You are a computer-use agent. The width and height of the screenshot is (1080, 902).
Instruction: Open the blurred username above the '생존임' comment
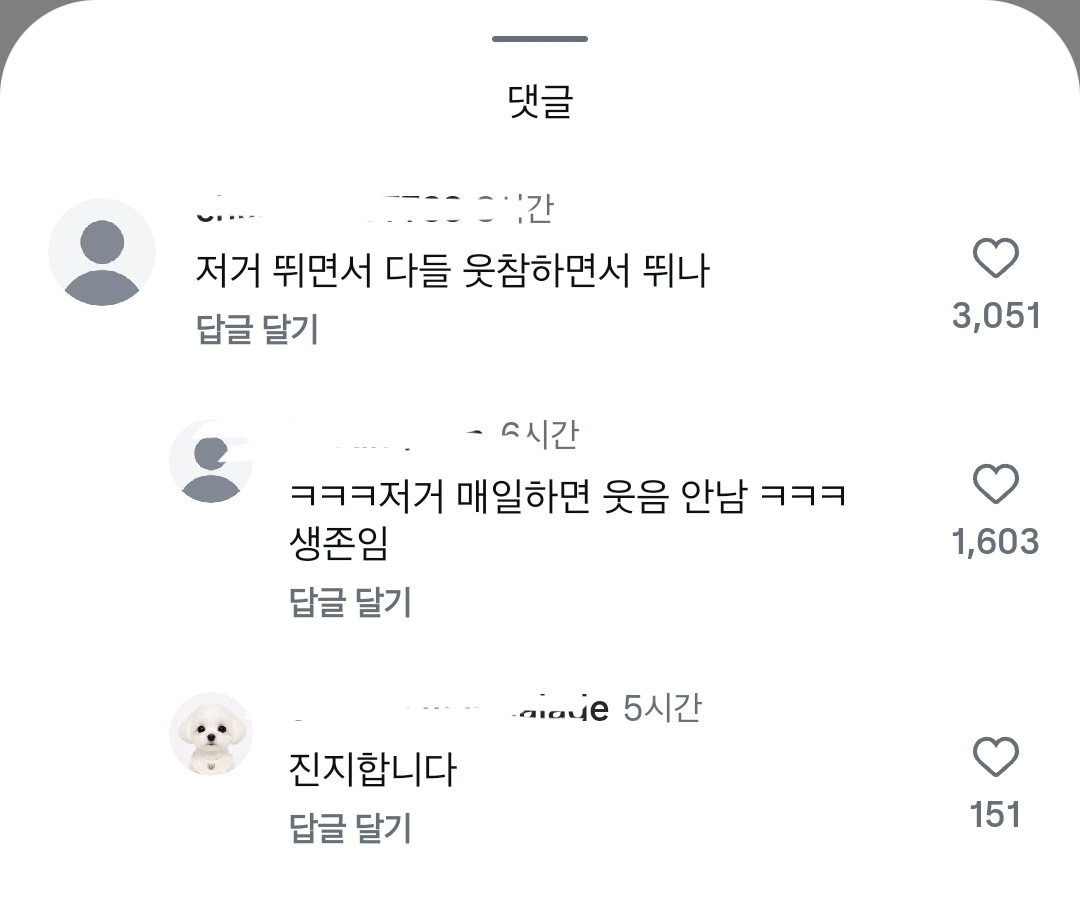click(x=386, y=435)
